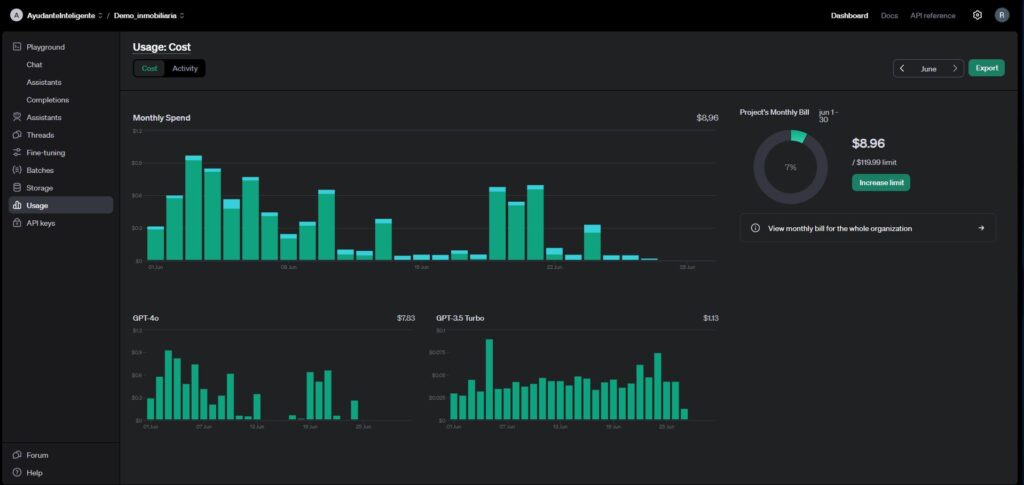This screenshot has width=1024, height=485.
Task: Click the Forum icon in the sidebar
Action: coord(17,455)
